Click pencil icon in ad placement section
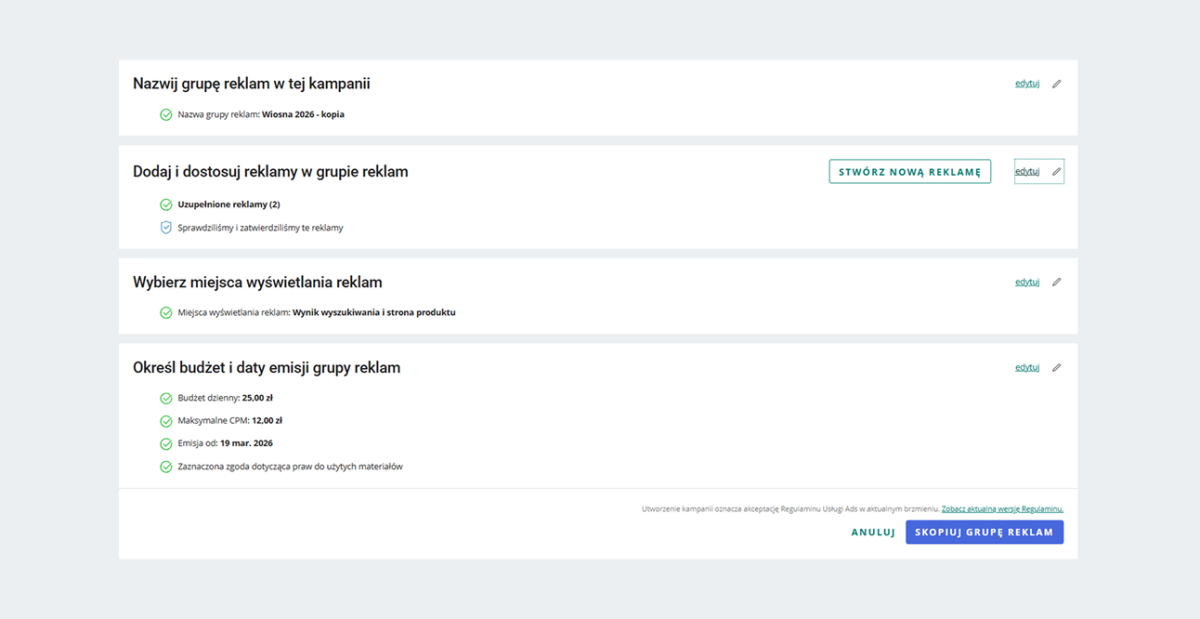Screen dimensions: 1200x619 click(1057, 282)
